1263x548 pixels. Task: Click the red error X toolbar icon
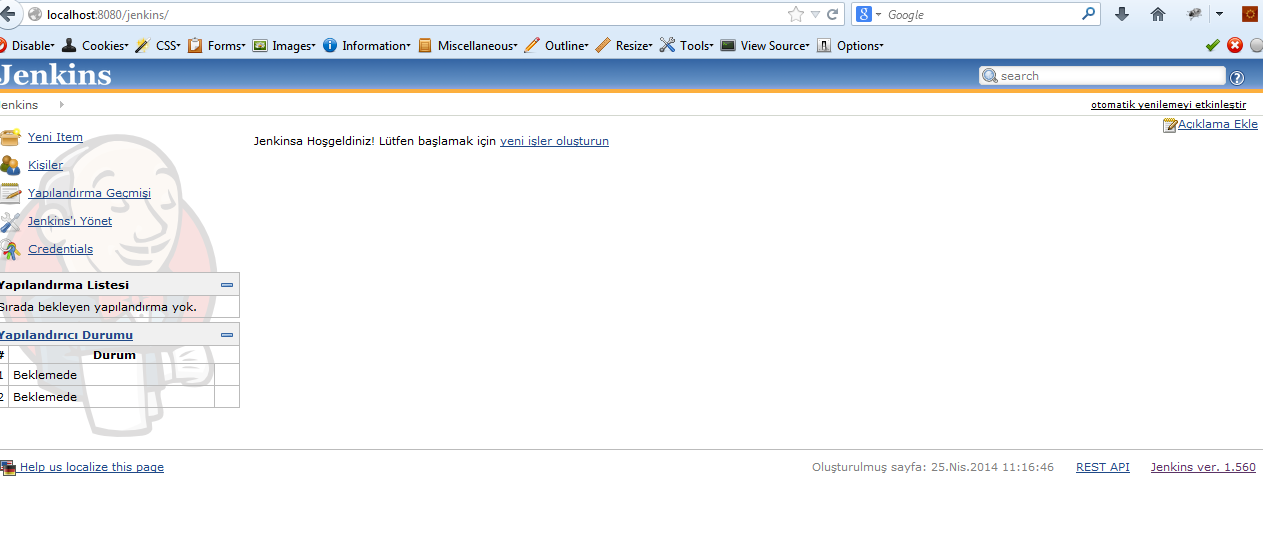pos(1235,45)
